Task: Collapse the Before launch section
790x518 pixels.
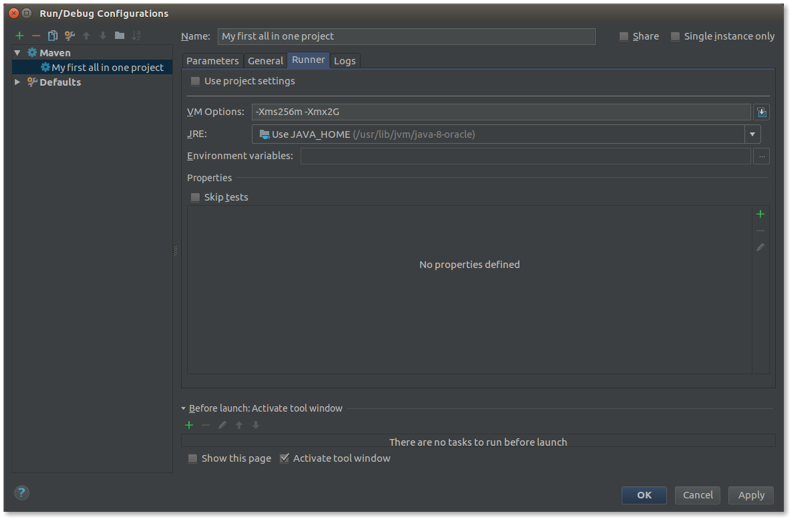Action: [x=183, y=409]
